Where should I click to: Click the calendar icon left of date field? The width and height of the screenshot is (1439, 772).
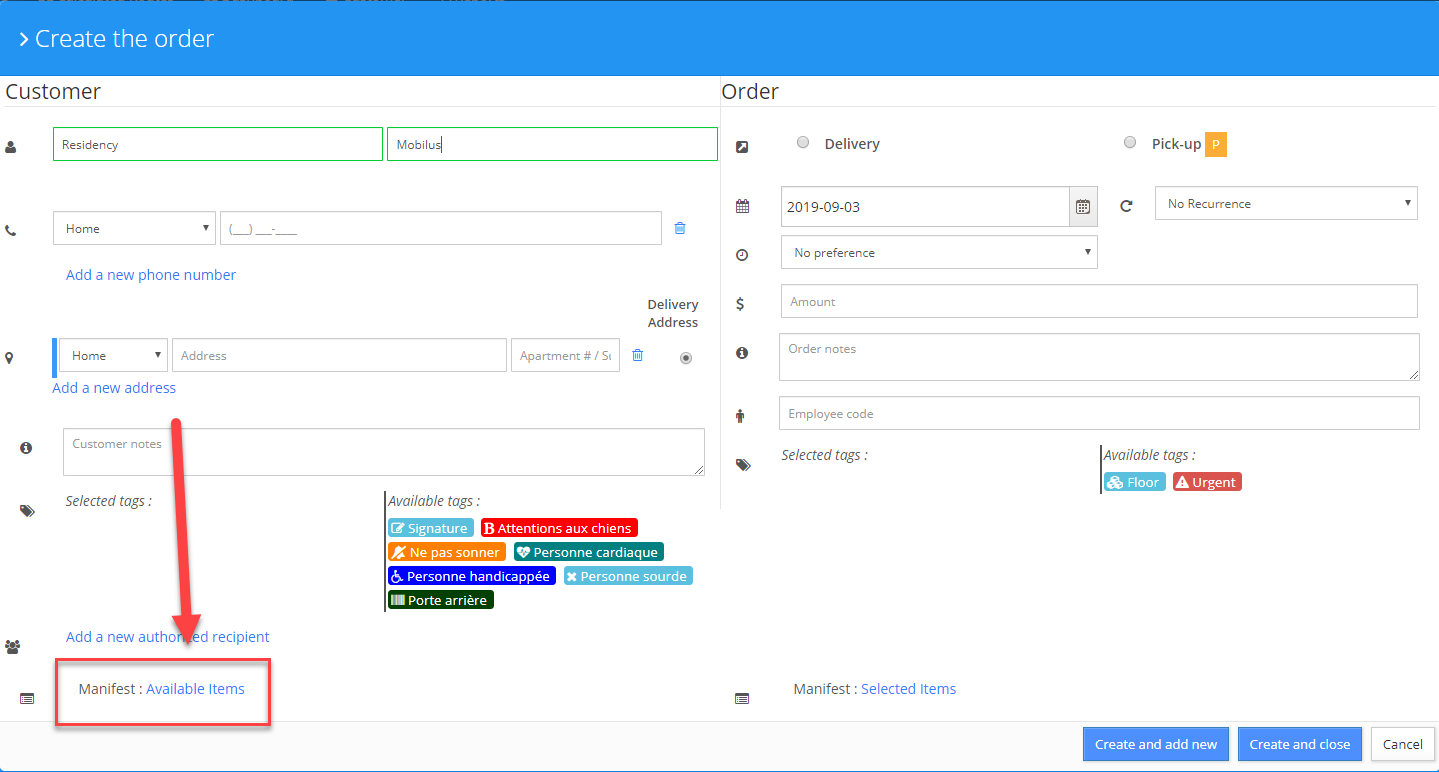tap(742, 206)
